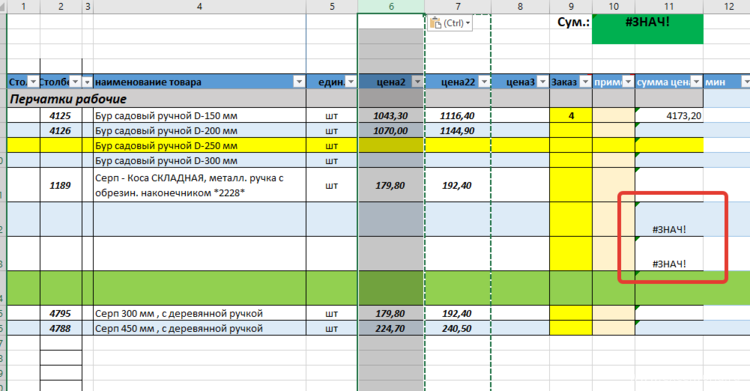Select cell Серп 450 мм с деревянной ручкой
750x391 pixels.
199,328
